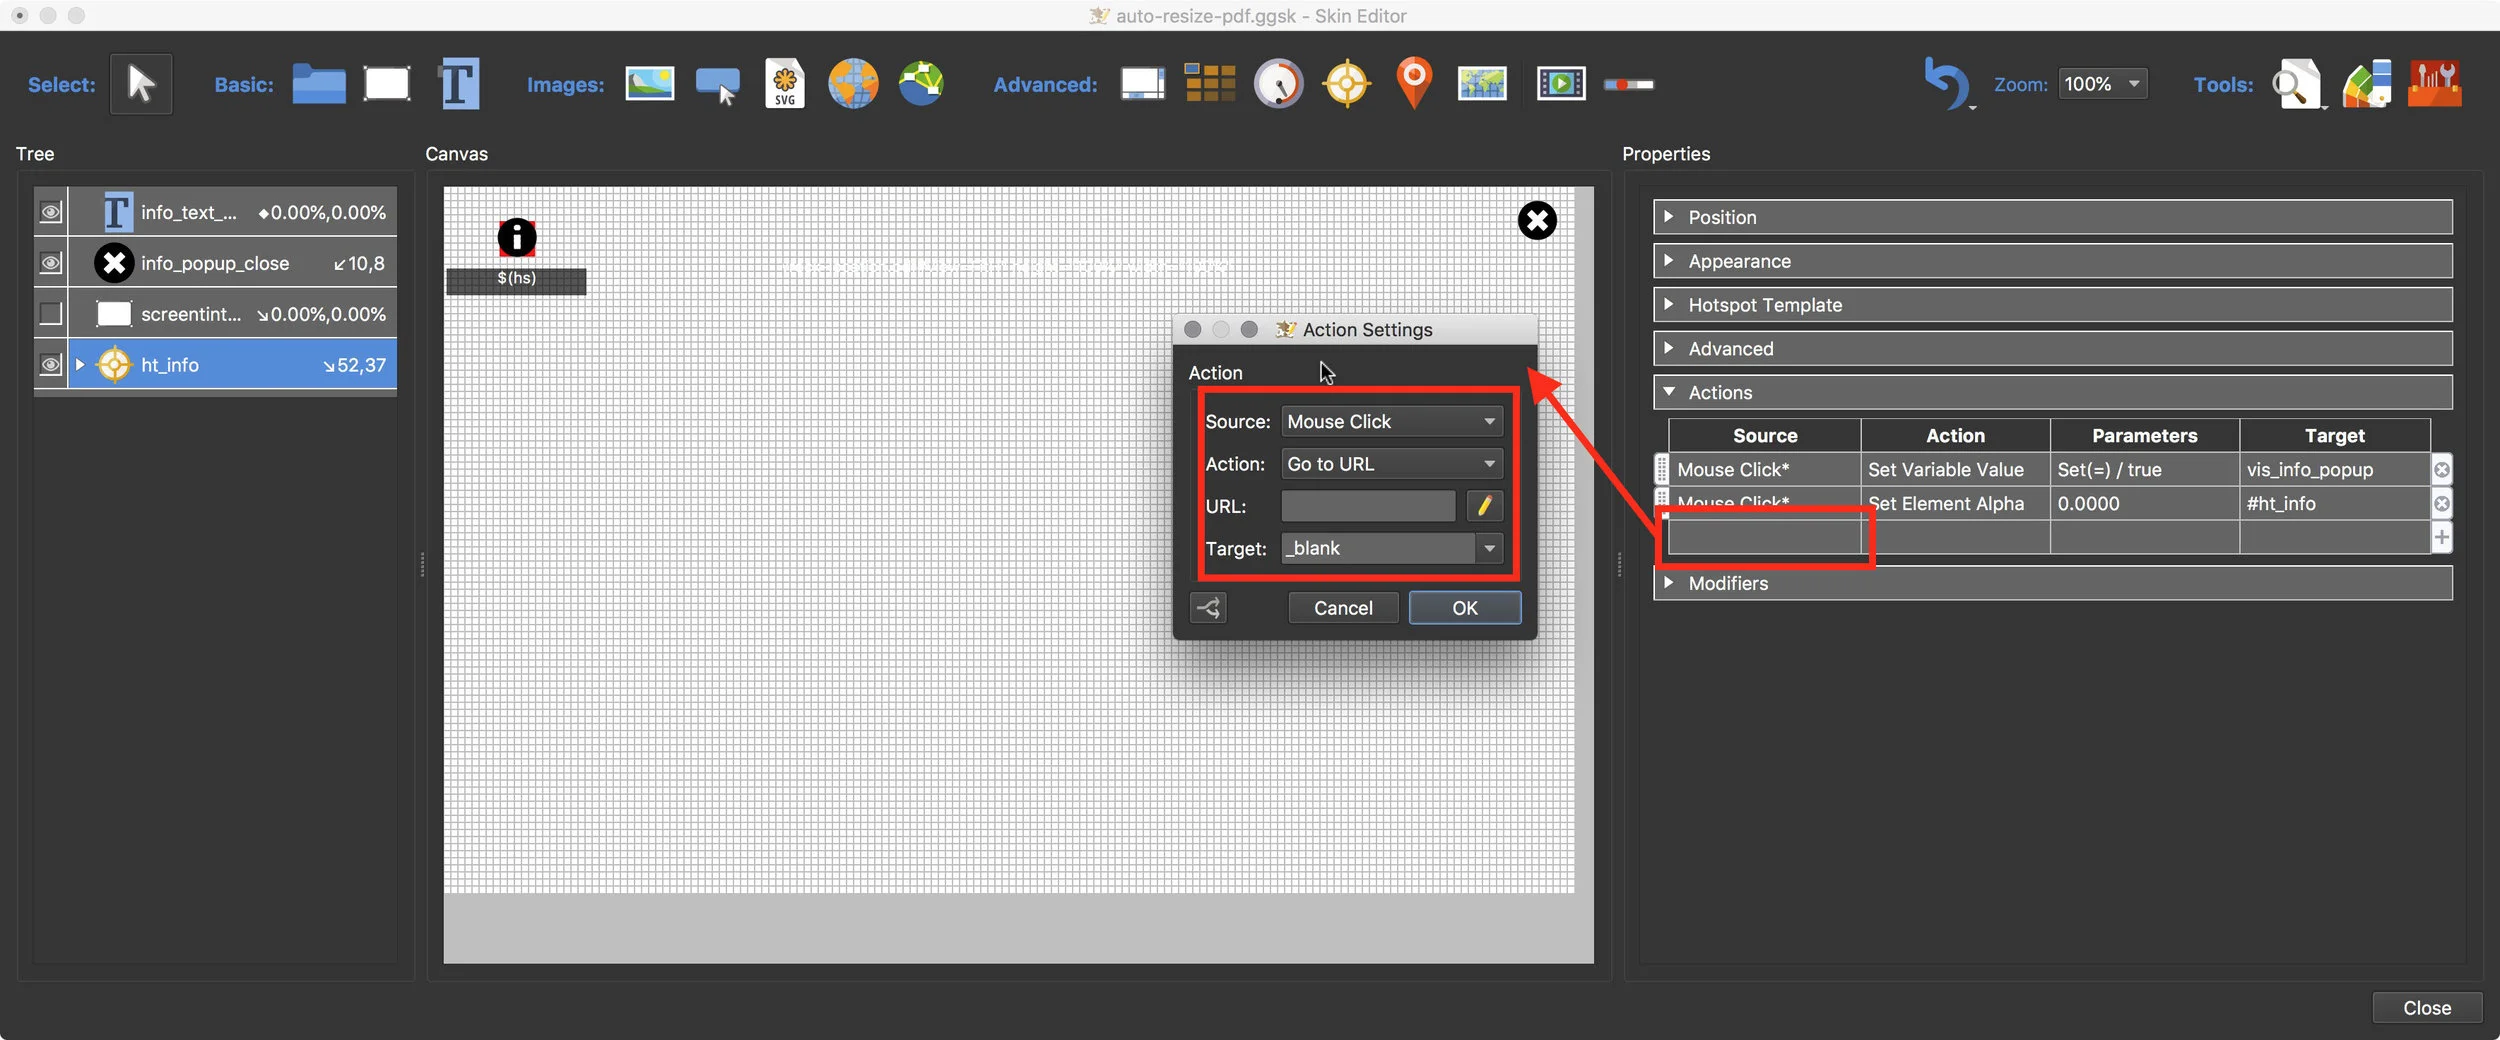Add a Hotspot Template crosshair element

point(1347,84)
